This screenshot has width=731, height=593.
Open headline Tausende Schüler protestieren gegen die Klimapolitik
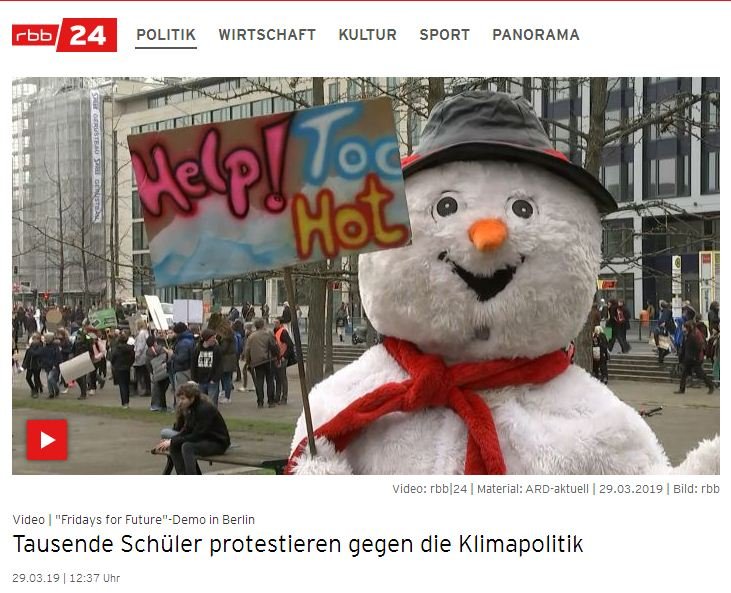click(298, 544)
